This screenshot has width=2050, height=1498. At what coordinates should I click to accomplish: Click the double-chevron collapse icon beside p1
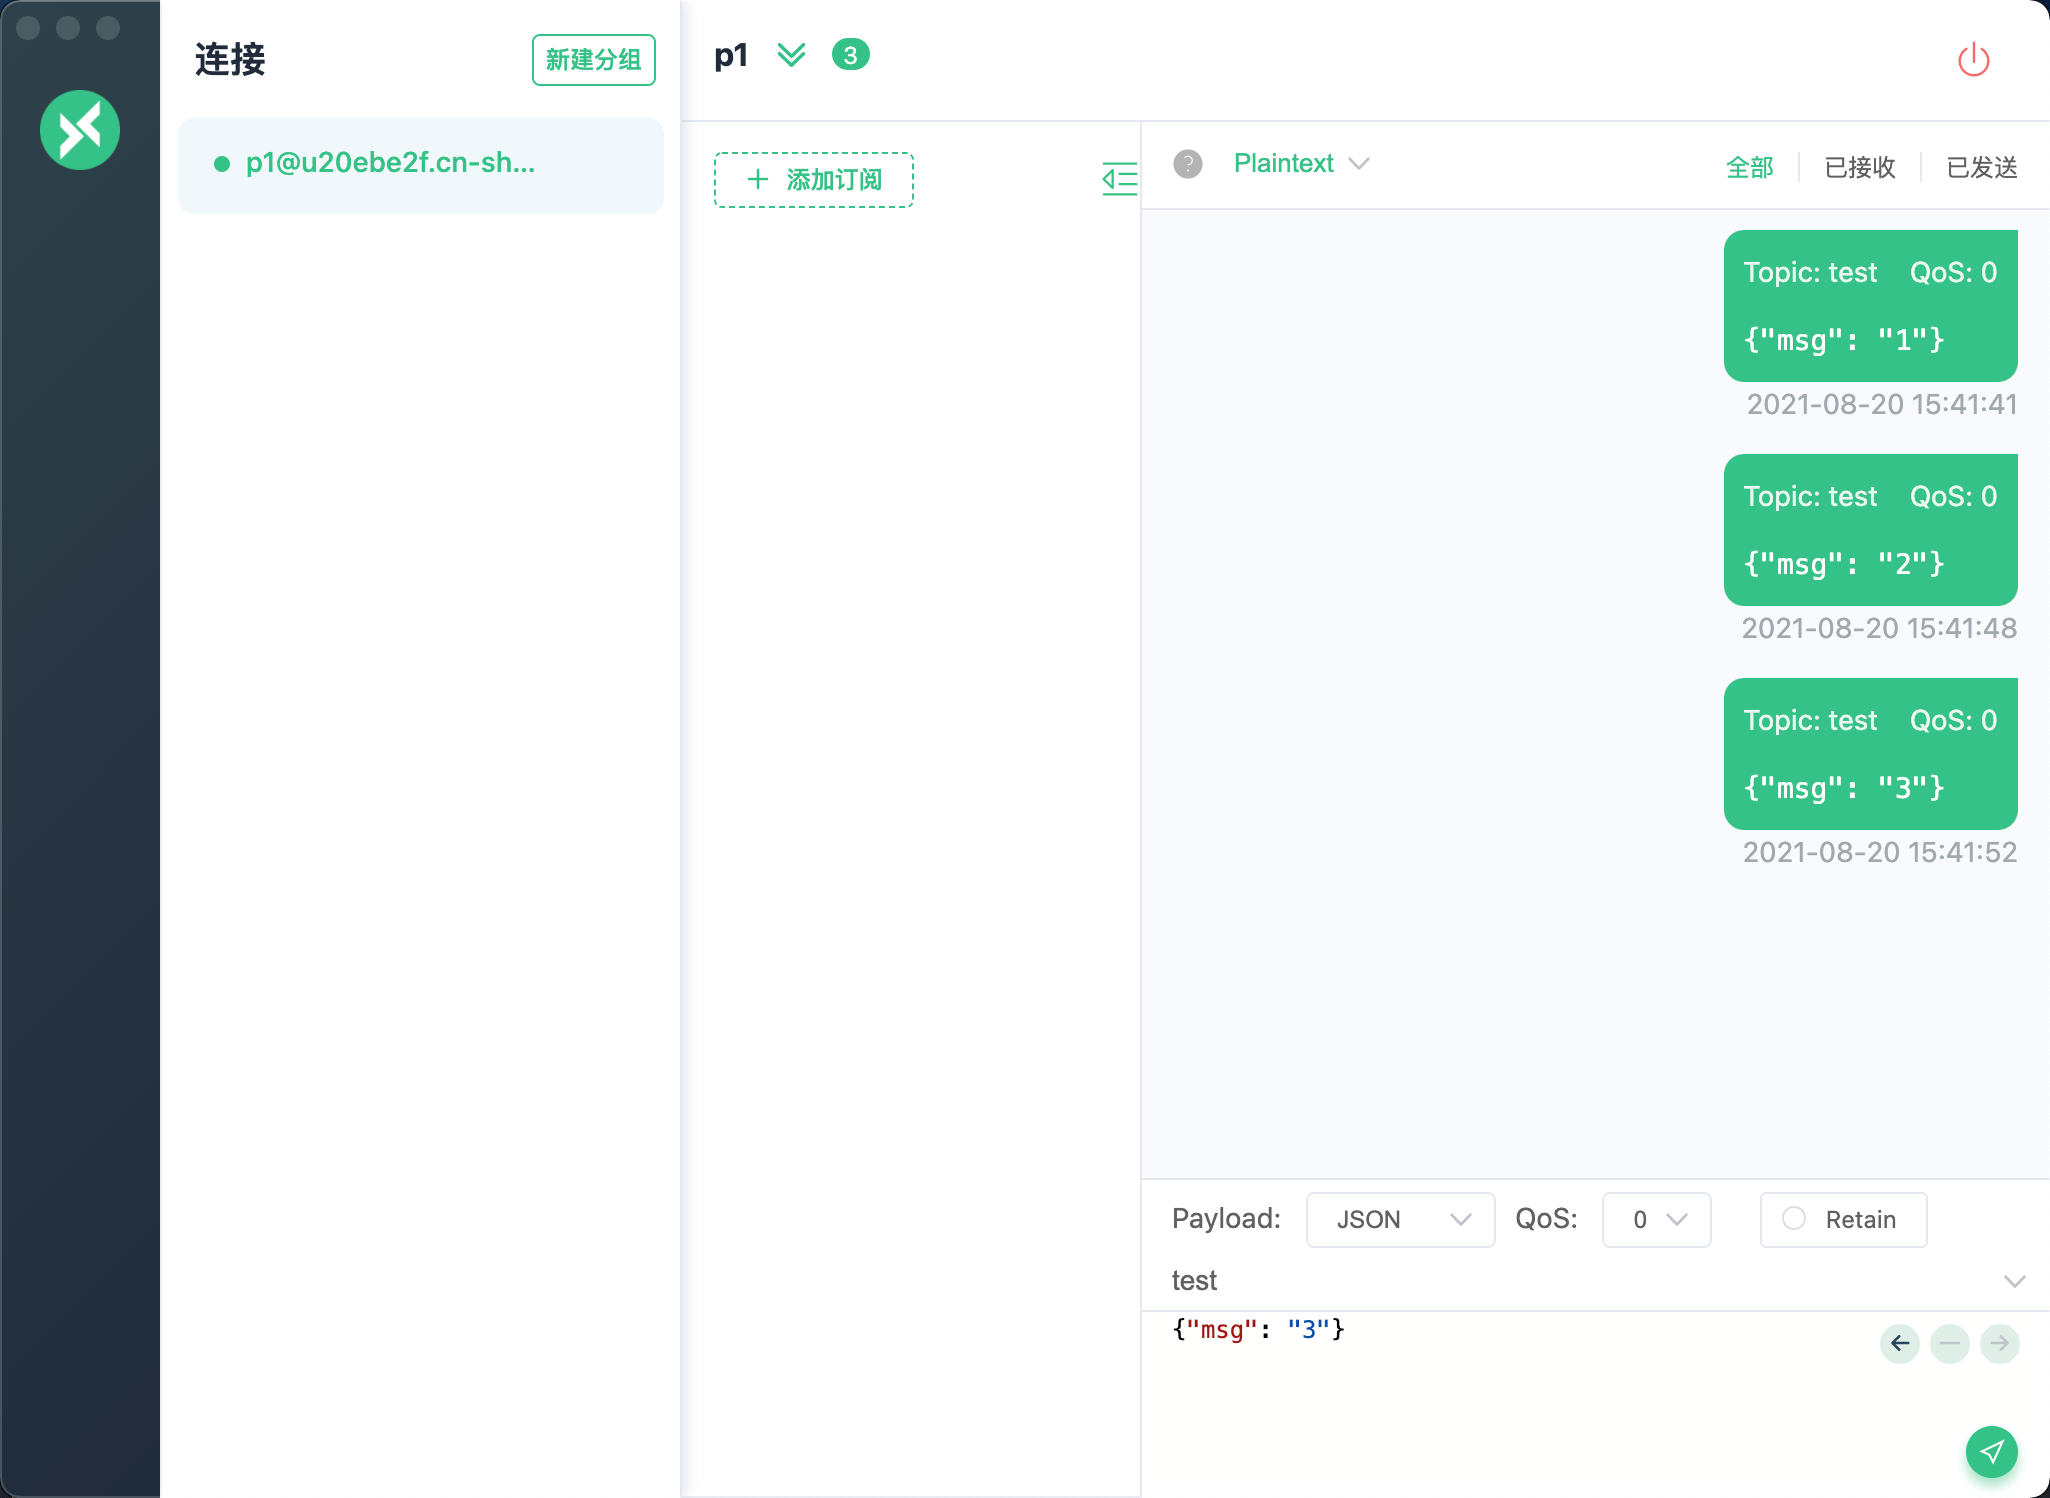[791, 55]
